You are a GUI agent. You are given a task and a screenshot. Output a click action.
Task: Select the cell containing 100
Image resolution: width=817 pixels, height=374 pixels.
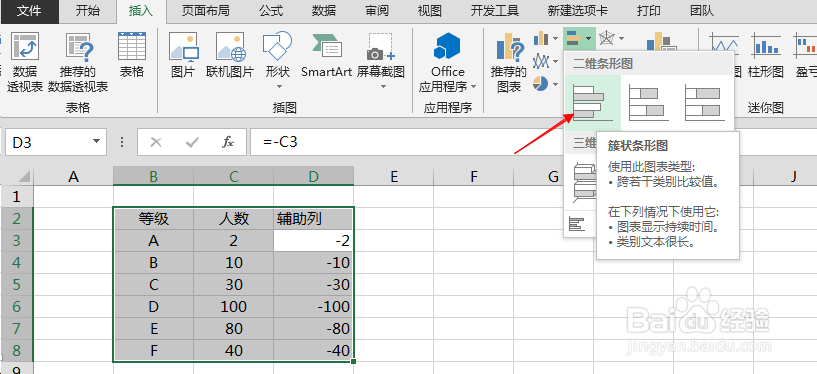pos(233,307)
